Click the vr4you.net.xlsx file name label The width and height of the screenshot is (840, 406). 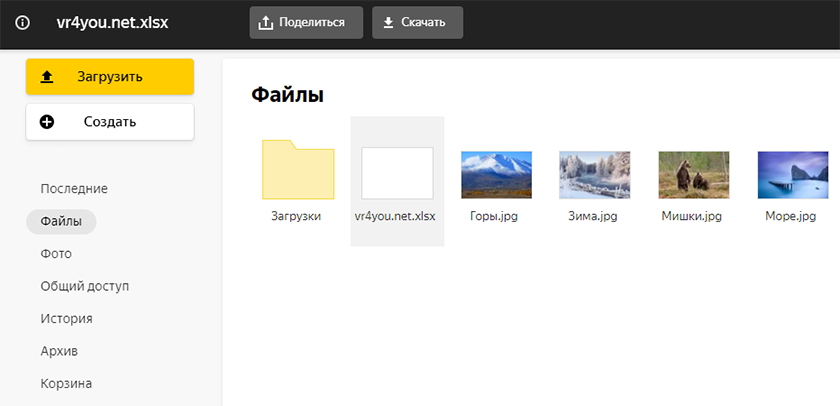click(x=395, y=216)
